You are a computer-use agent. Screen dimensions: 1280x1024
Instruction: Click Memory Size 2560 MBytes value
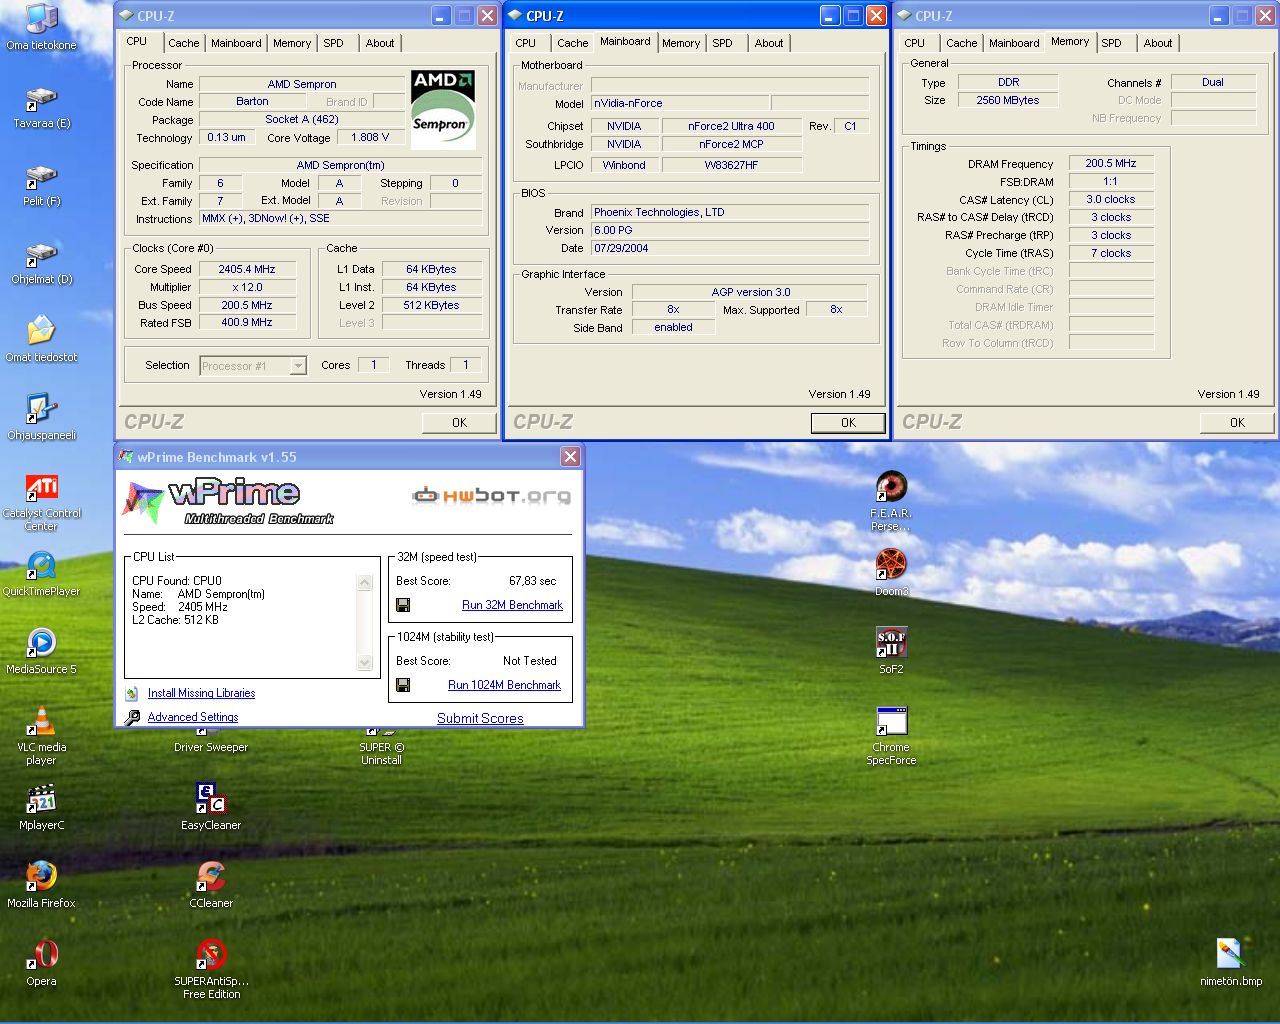click(1008, 100)
